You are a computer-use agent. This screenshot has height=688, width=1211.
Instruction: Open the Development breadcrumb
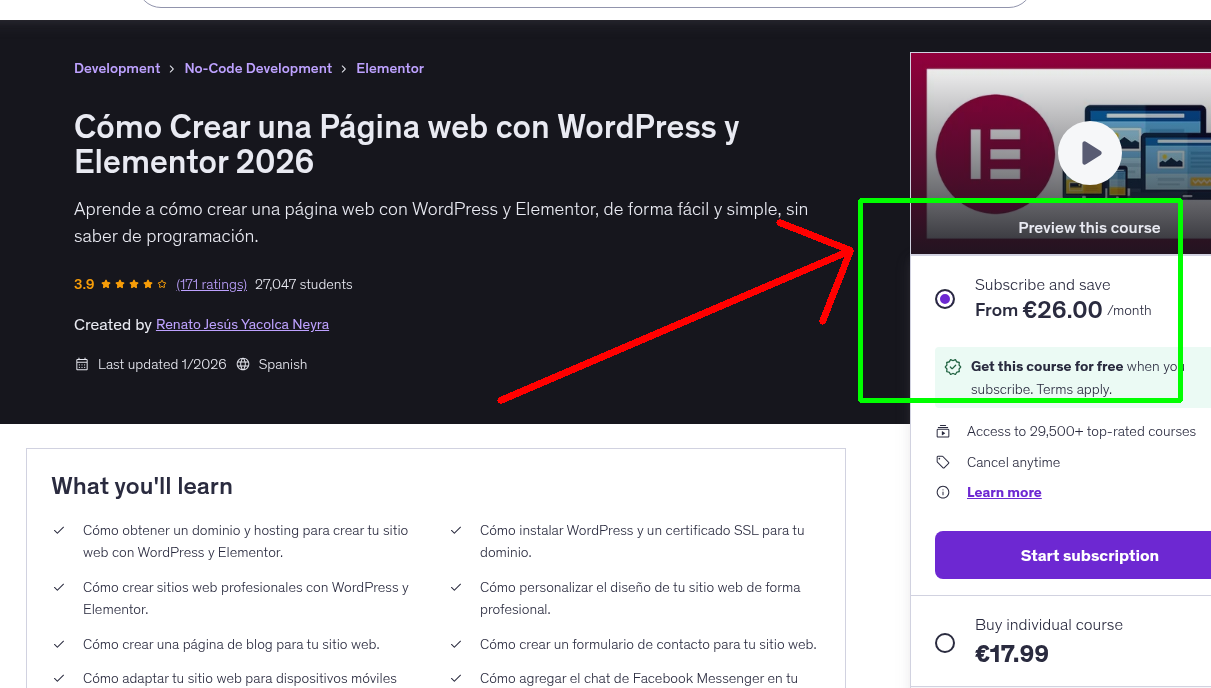click(x=117, y=68)
